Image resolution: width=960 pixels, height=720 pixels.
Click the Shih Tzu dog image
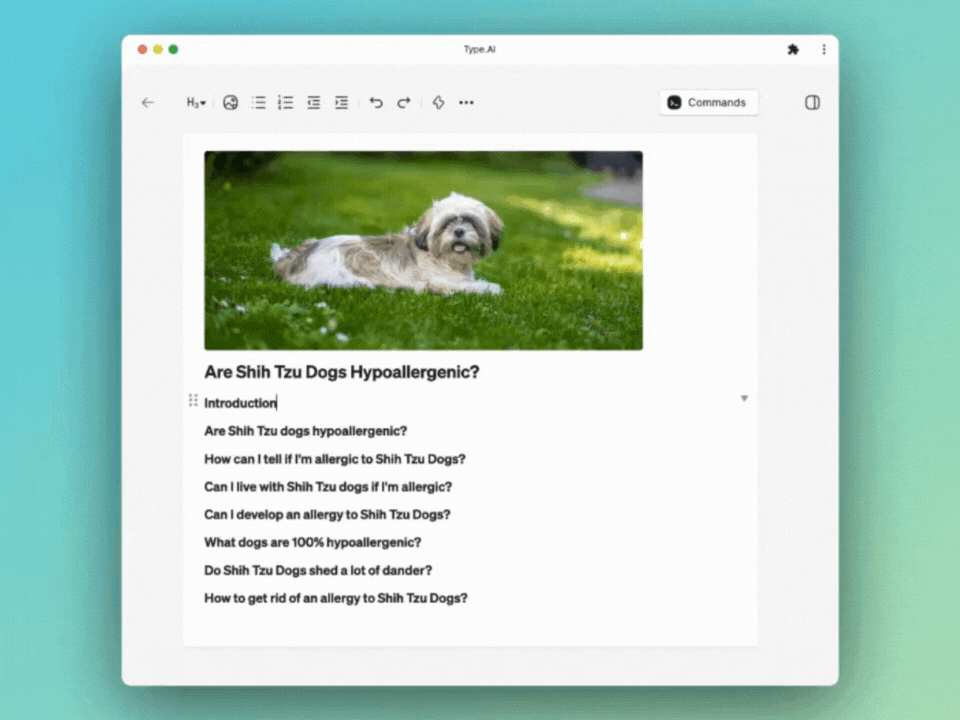pos(424,250)
